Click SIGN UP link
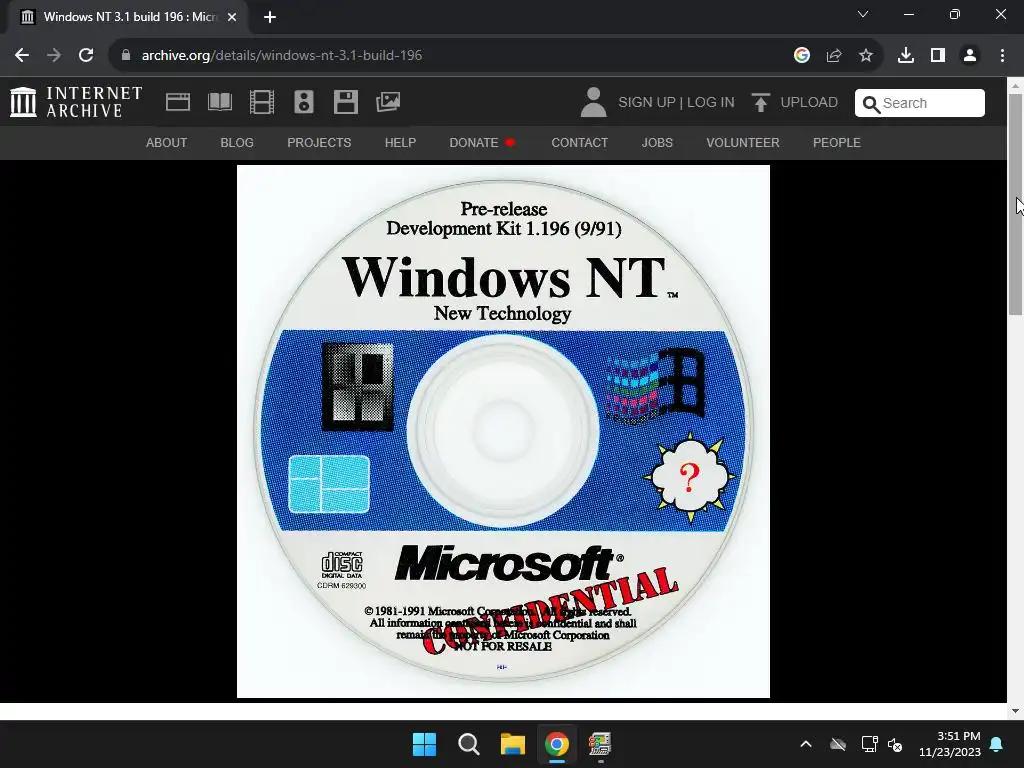 coord(647,103)
